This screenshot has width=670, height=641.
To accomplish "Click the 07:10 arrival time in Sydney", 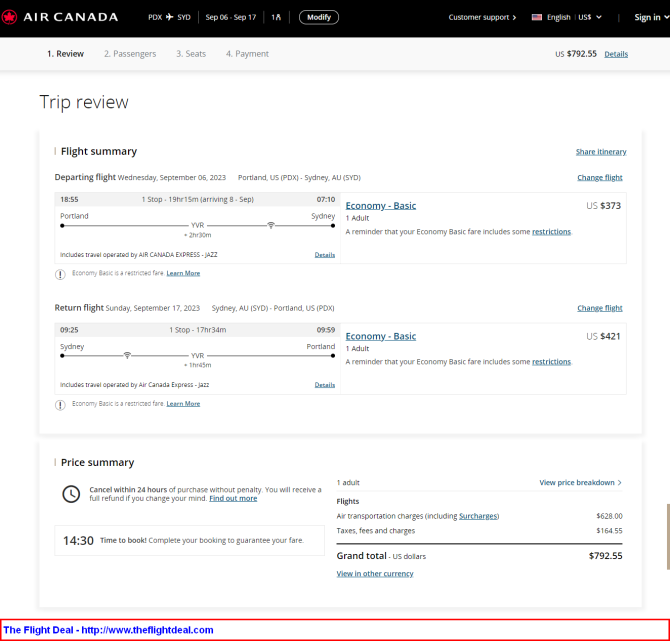I will pos(326,200).
